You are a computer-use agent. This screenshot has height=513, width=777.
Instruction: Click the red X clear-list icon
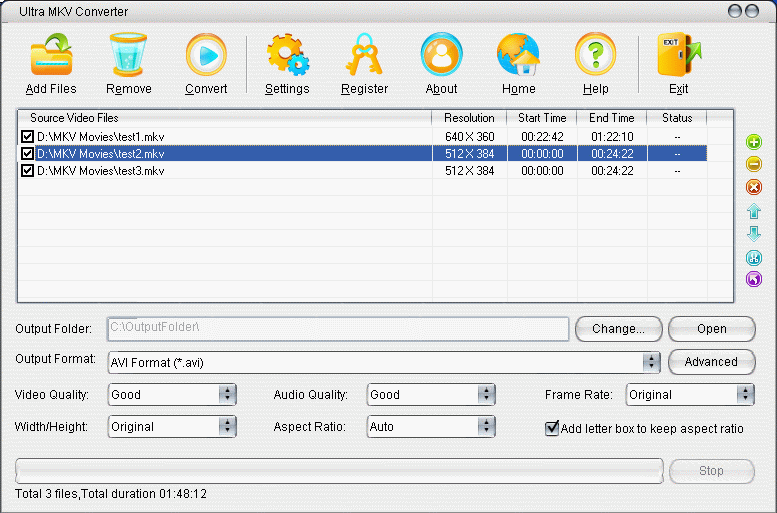[x=754, y=187]
